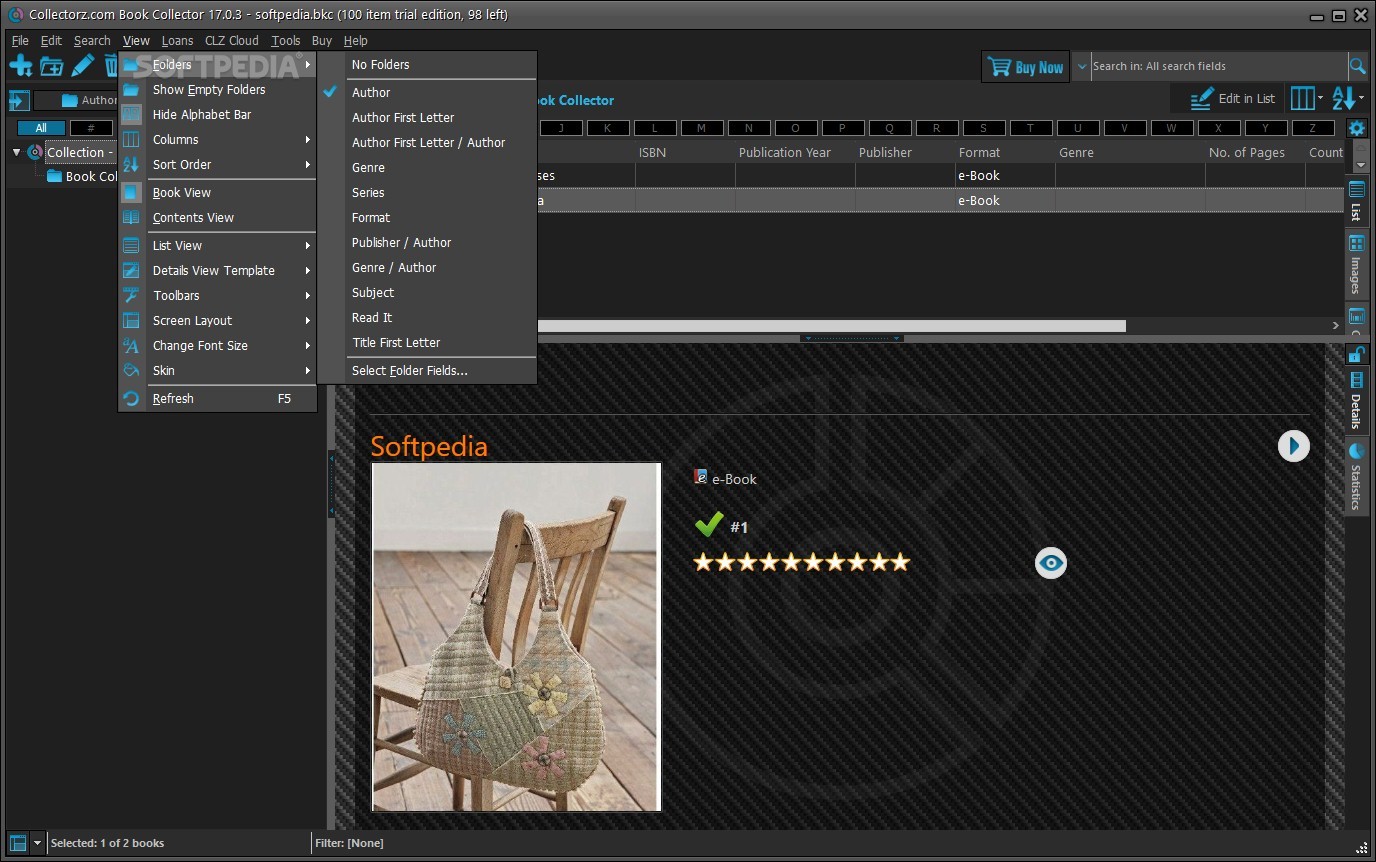Collapse the Collection tree node
Image resolution: width=1376 pixels, height=862 pixels.
click(16, 152)
